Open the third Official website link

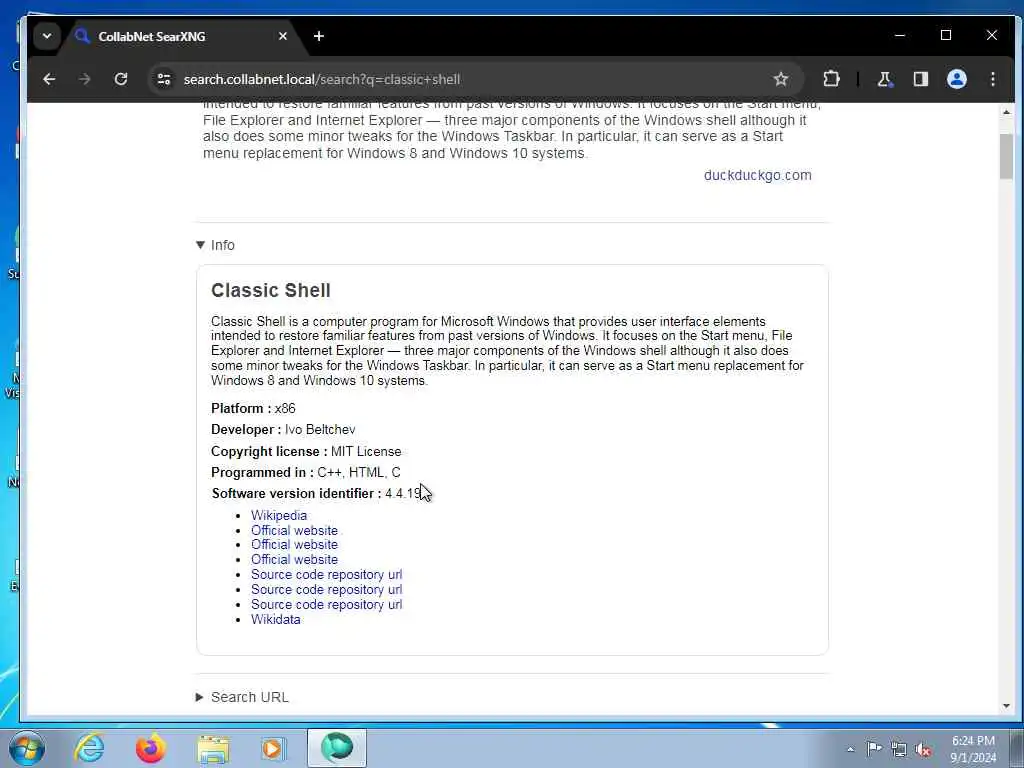click(295, 560)
